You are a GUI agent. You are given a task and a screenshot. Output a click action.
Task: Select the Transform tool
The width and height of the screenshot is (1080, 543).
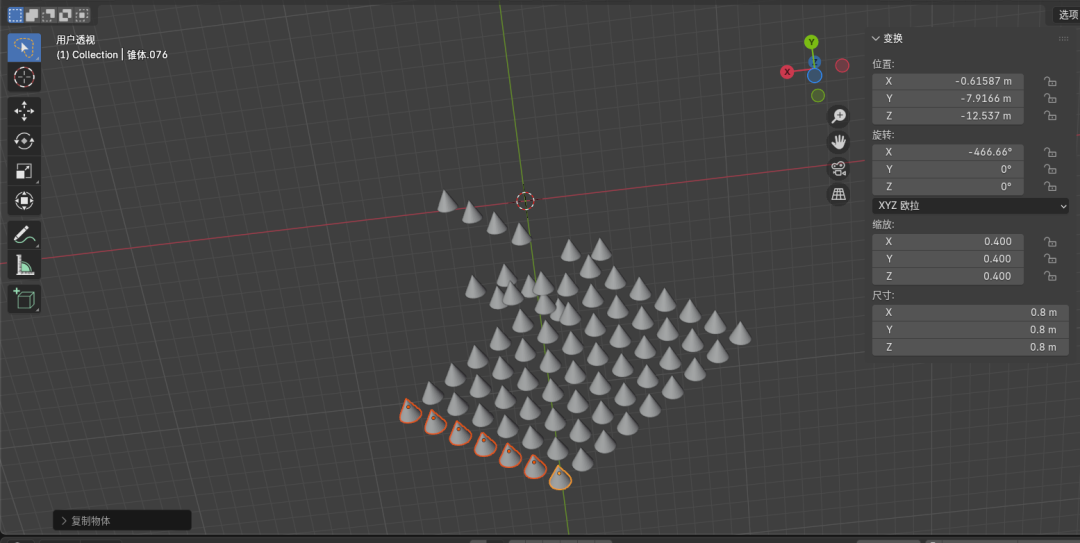click(x=24, y=201)
